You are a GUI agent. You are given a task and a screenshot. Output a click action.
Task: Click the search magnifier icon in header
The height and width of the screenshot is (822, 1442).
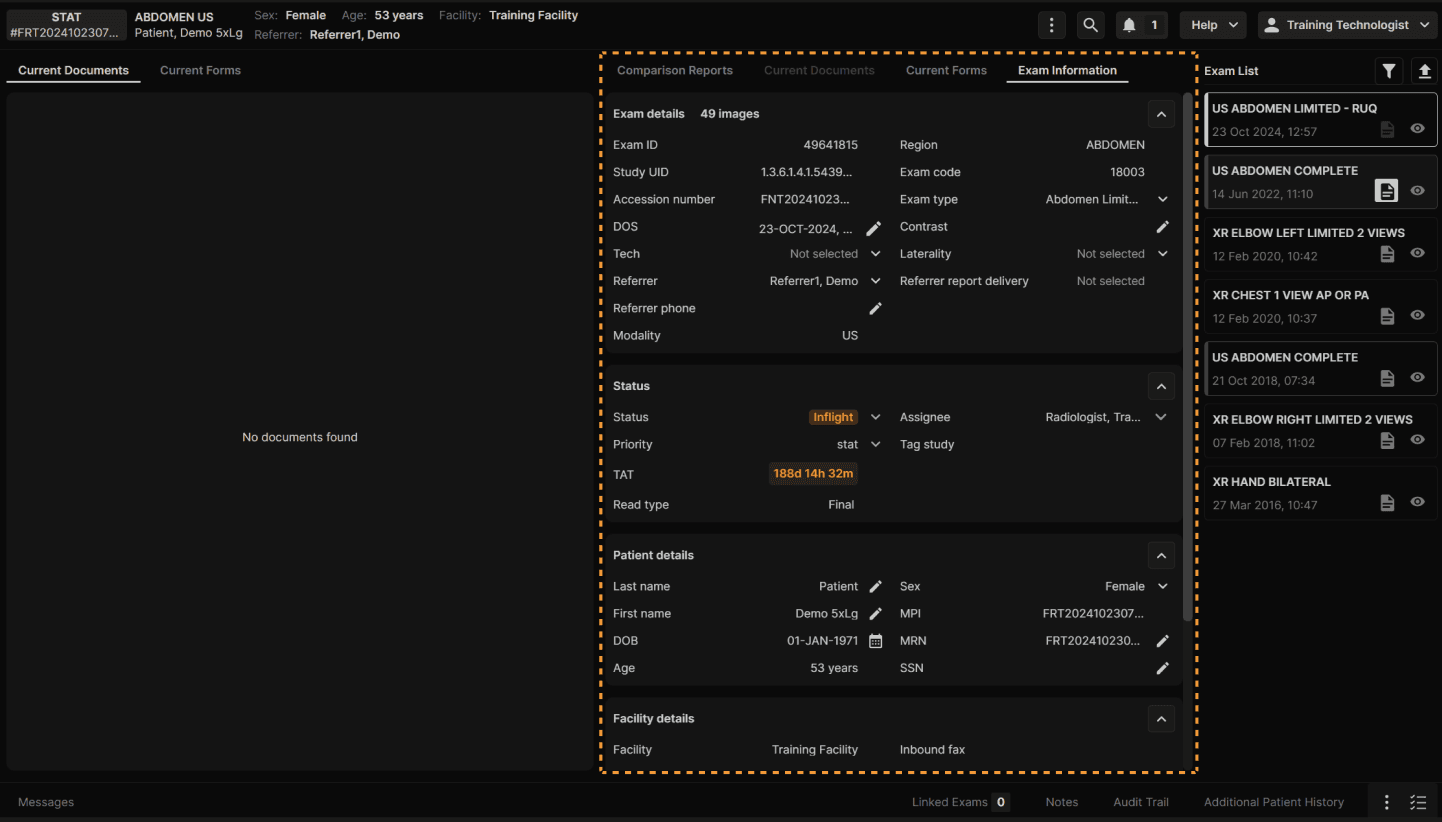[x=1090, y=25]
